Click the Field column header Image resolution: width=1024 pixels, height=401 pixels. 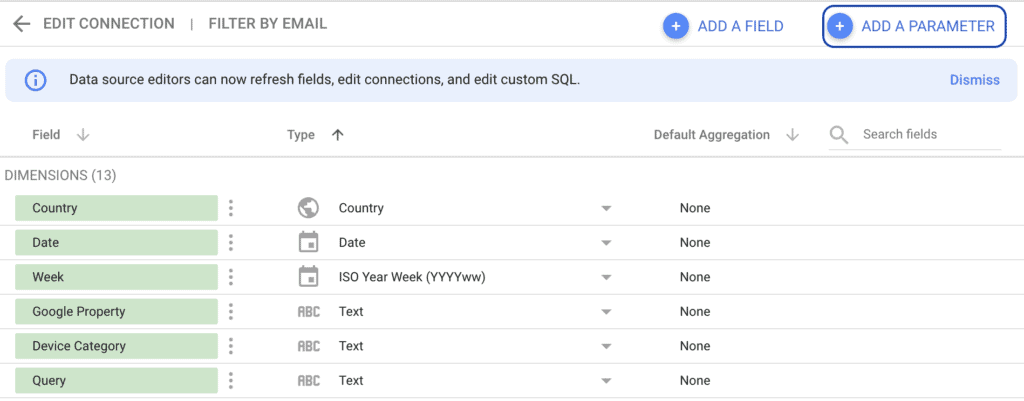tap(46, 135)
